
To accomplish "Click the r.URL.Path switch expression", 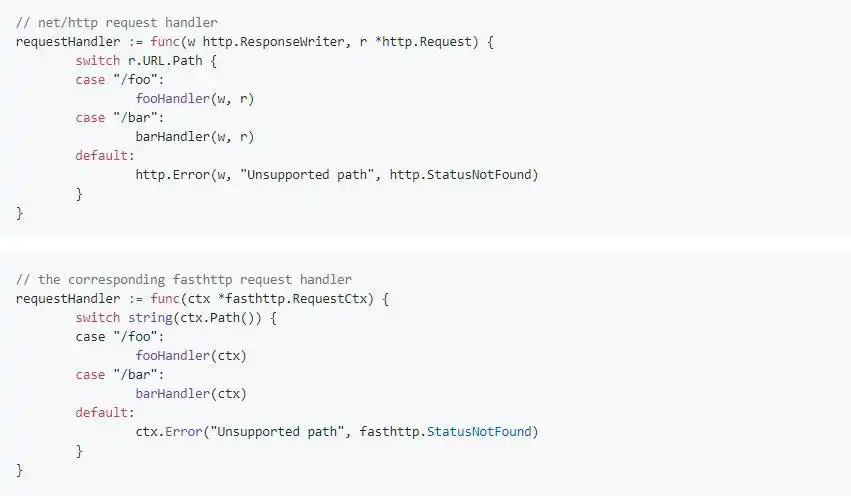I will point(169,60).
